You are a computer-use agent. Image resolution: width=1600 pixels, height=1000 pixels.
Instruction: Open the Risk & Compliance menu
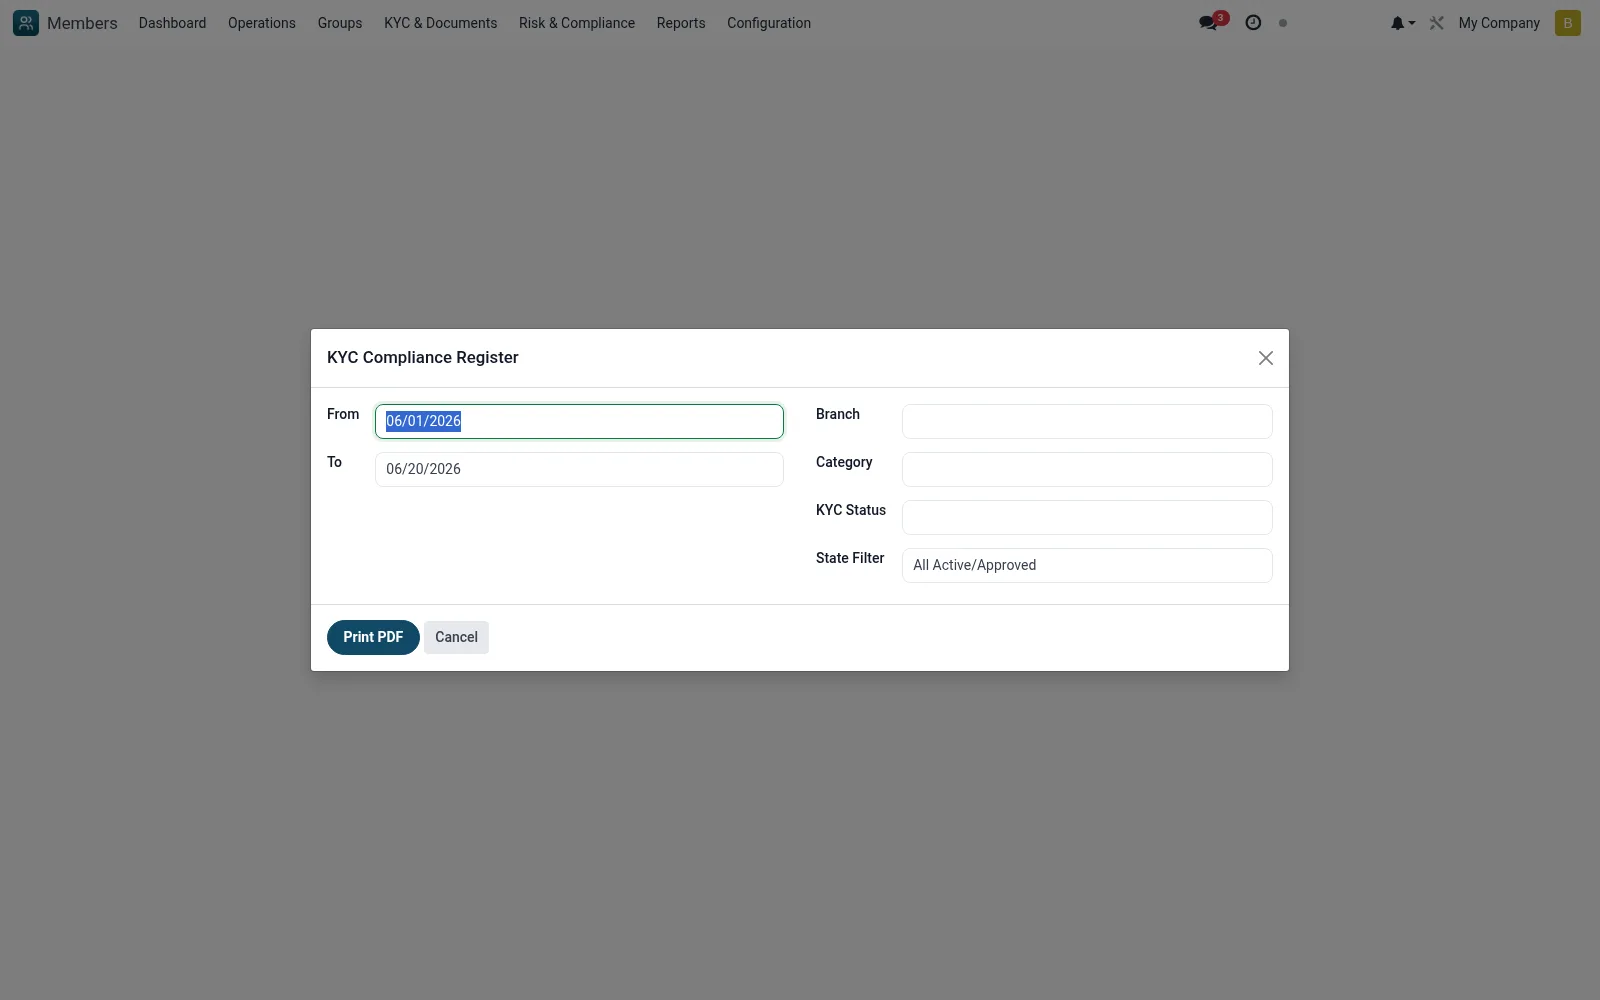(577, 23)
